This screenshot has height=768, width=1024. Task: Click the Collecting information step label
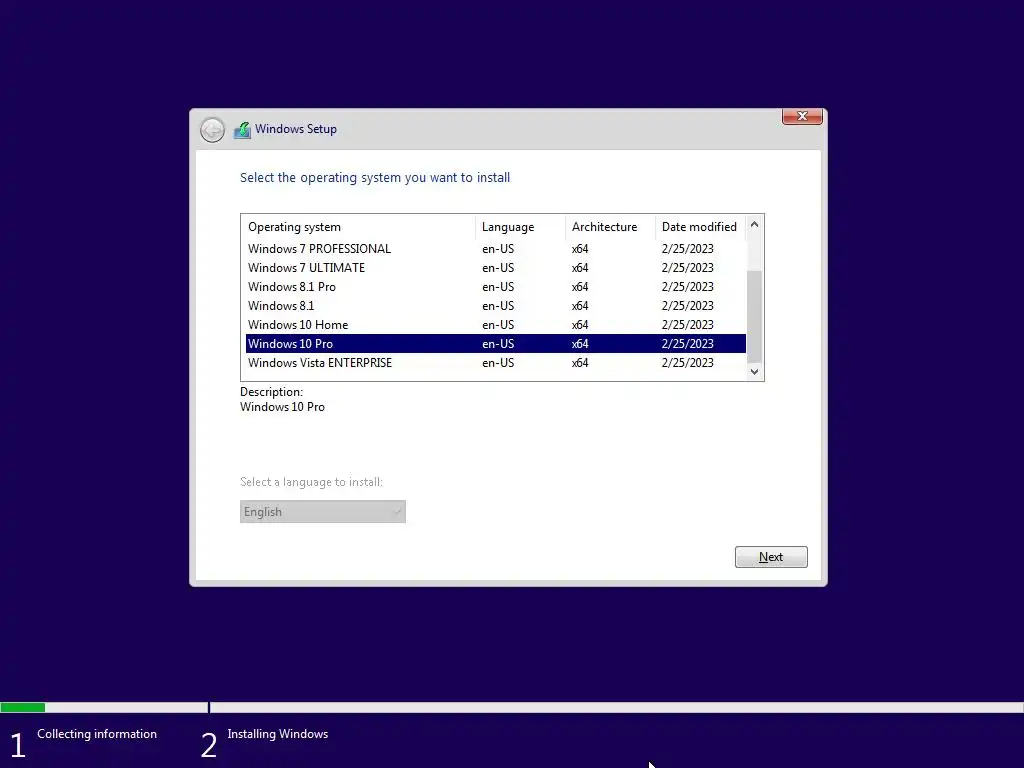(x=97, y=734)
